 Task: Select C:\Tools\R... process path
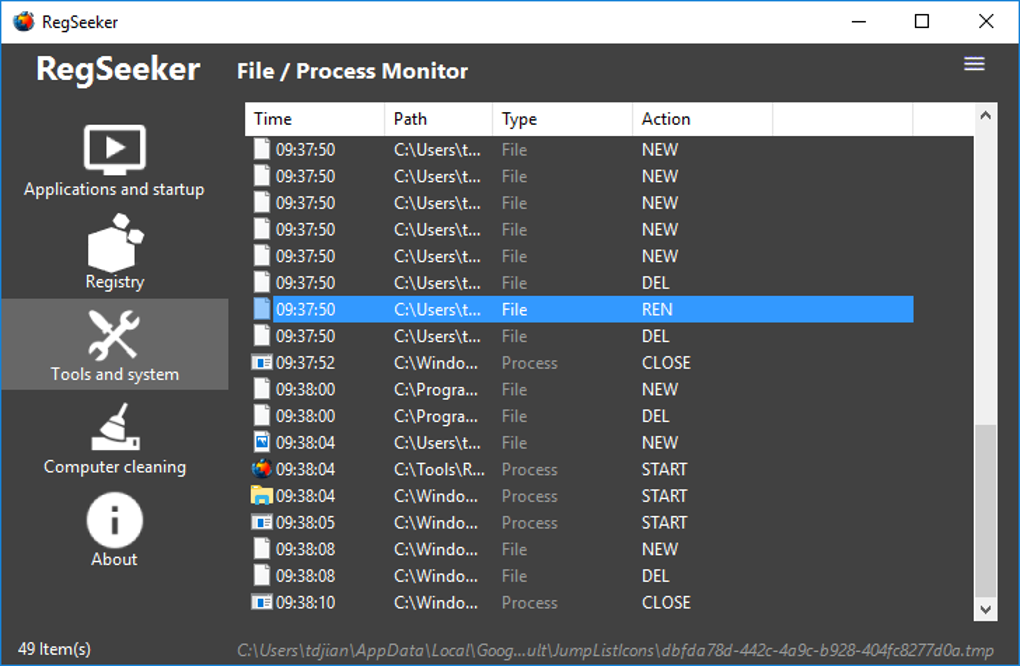pos(439,470)
